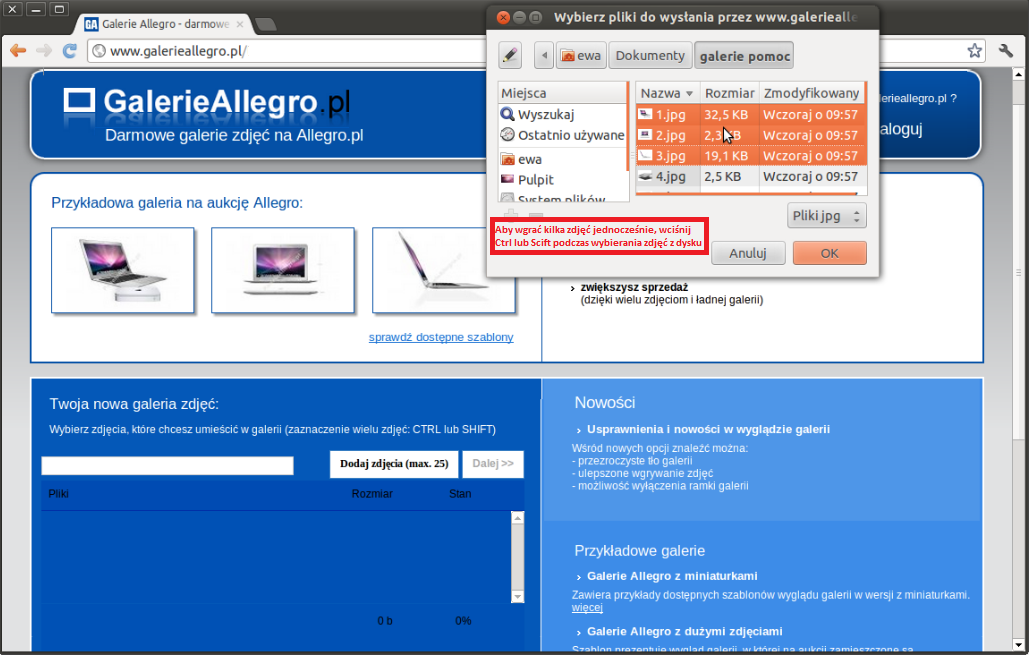1029x655 pixels.
Task: Sort files by the Rozmiar column
Action: [x=729, y=93]
